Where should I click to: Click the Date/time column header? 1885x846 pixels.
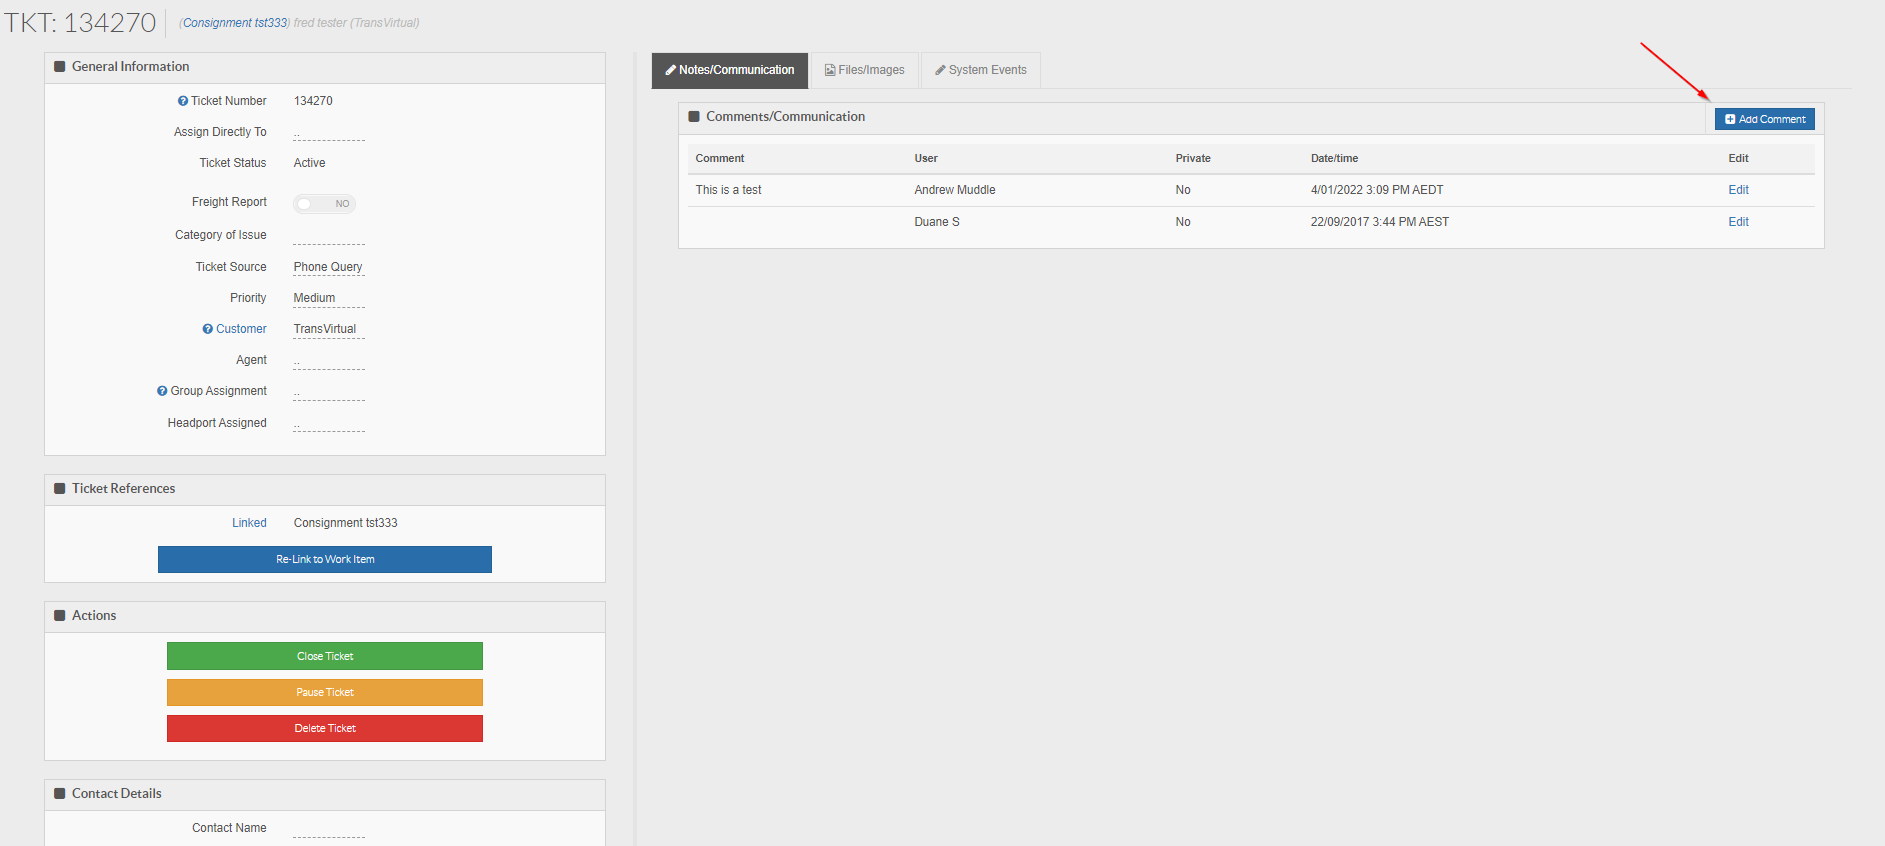pos(1334,158)
